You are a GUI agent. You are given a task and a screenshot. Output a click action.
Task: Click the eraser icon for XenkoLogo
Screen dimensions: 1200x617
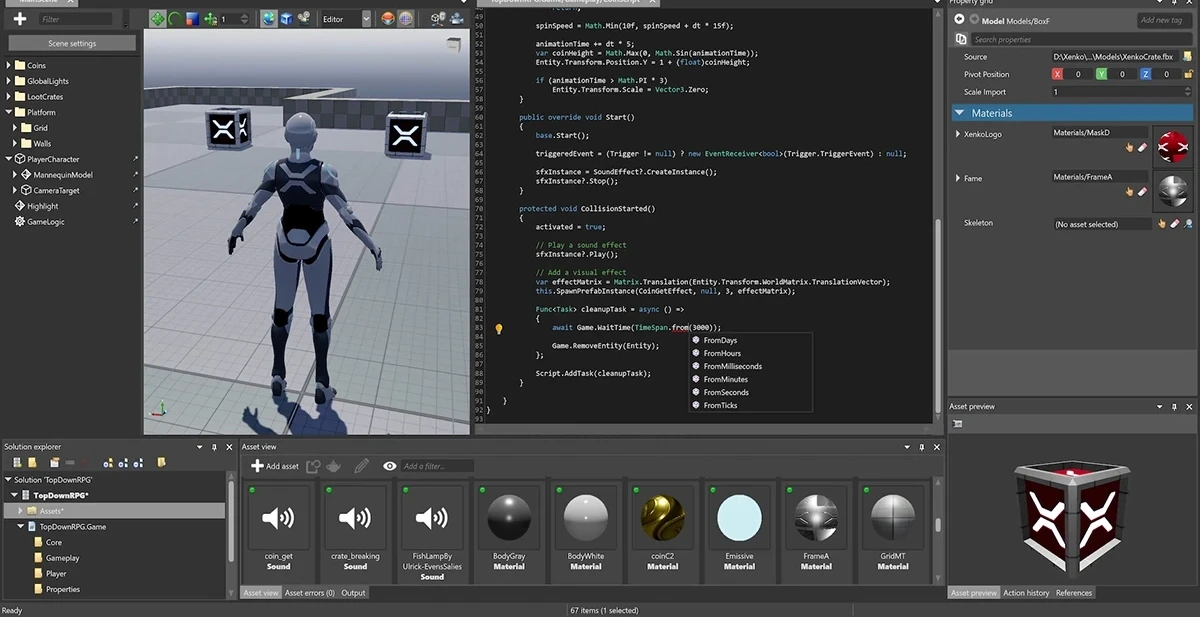[1143, 147]
